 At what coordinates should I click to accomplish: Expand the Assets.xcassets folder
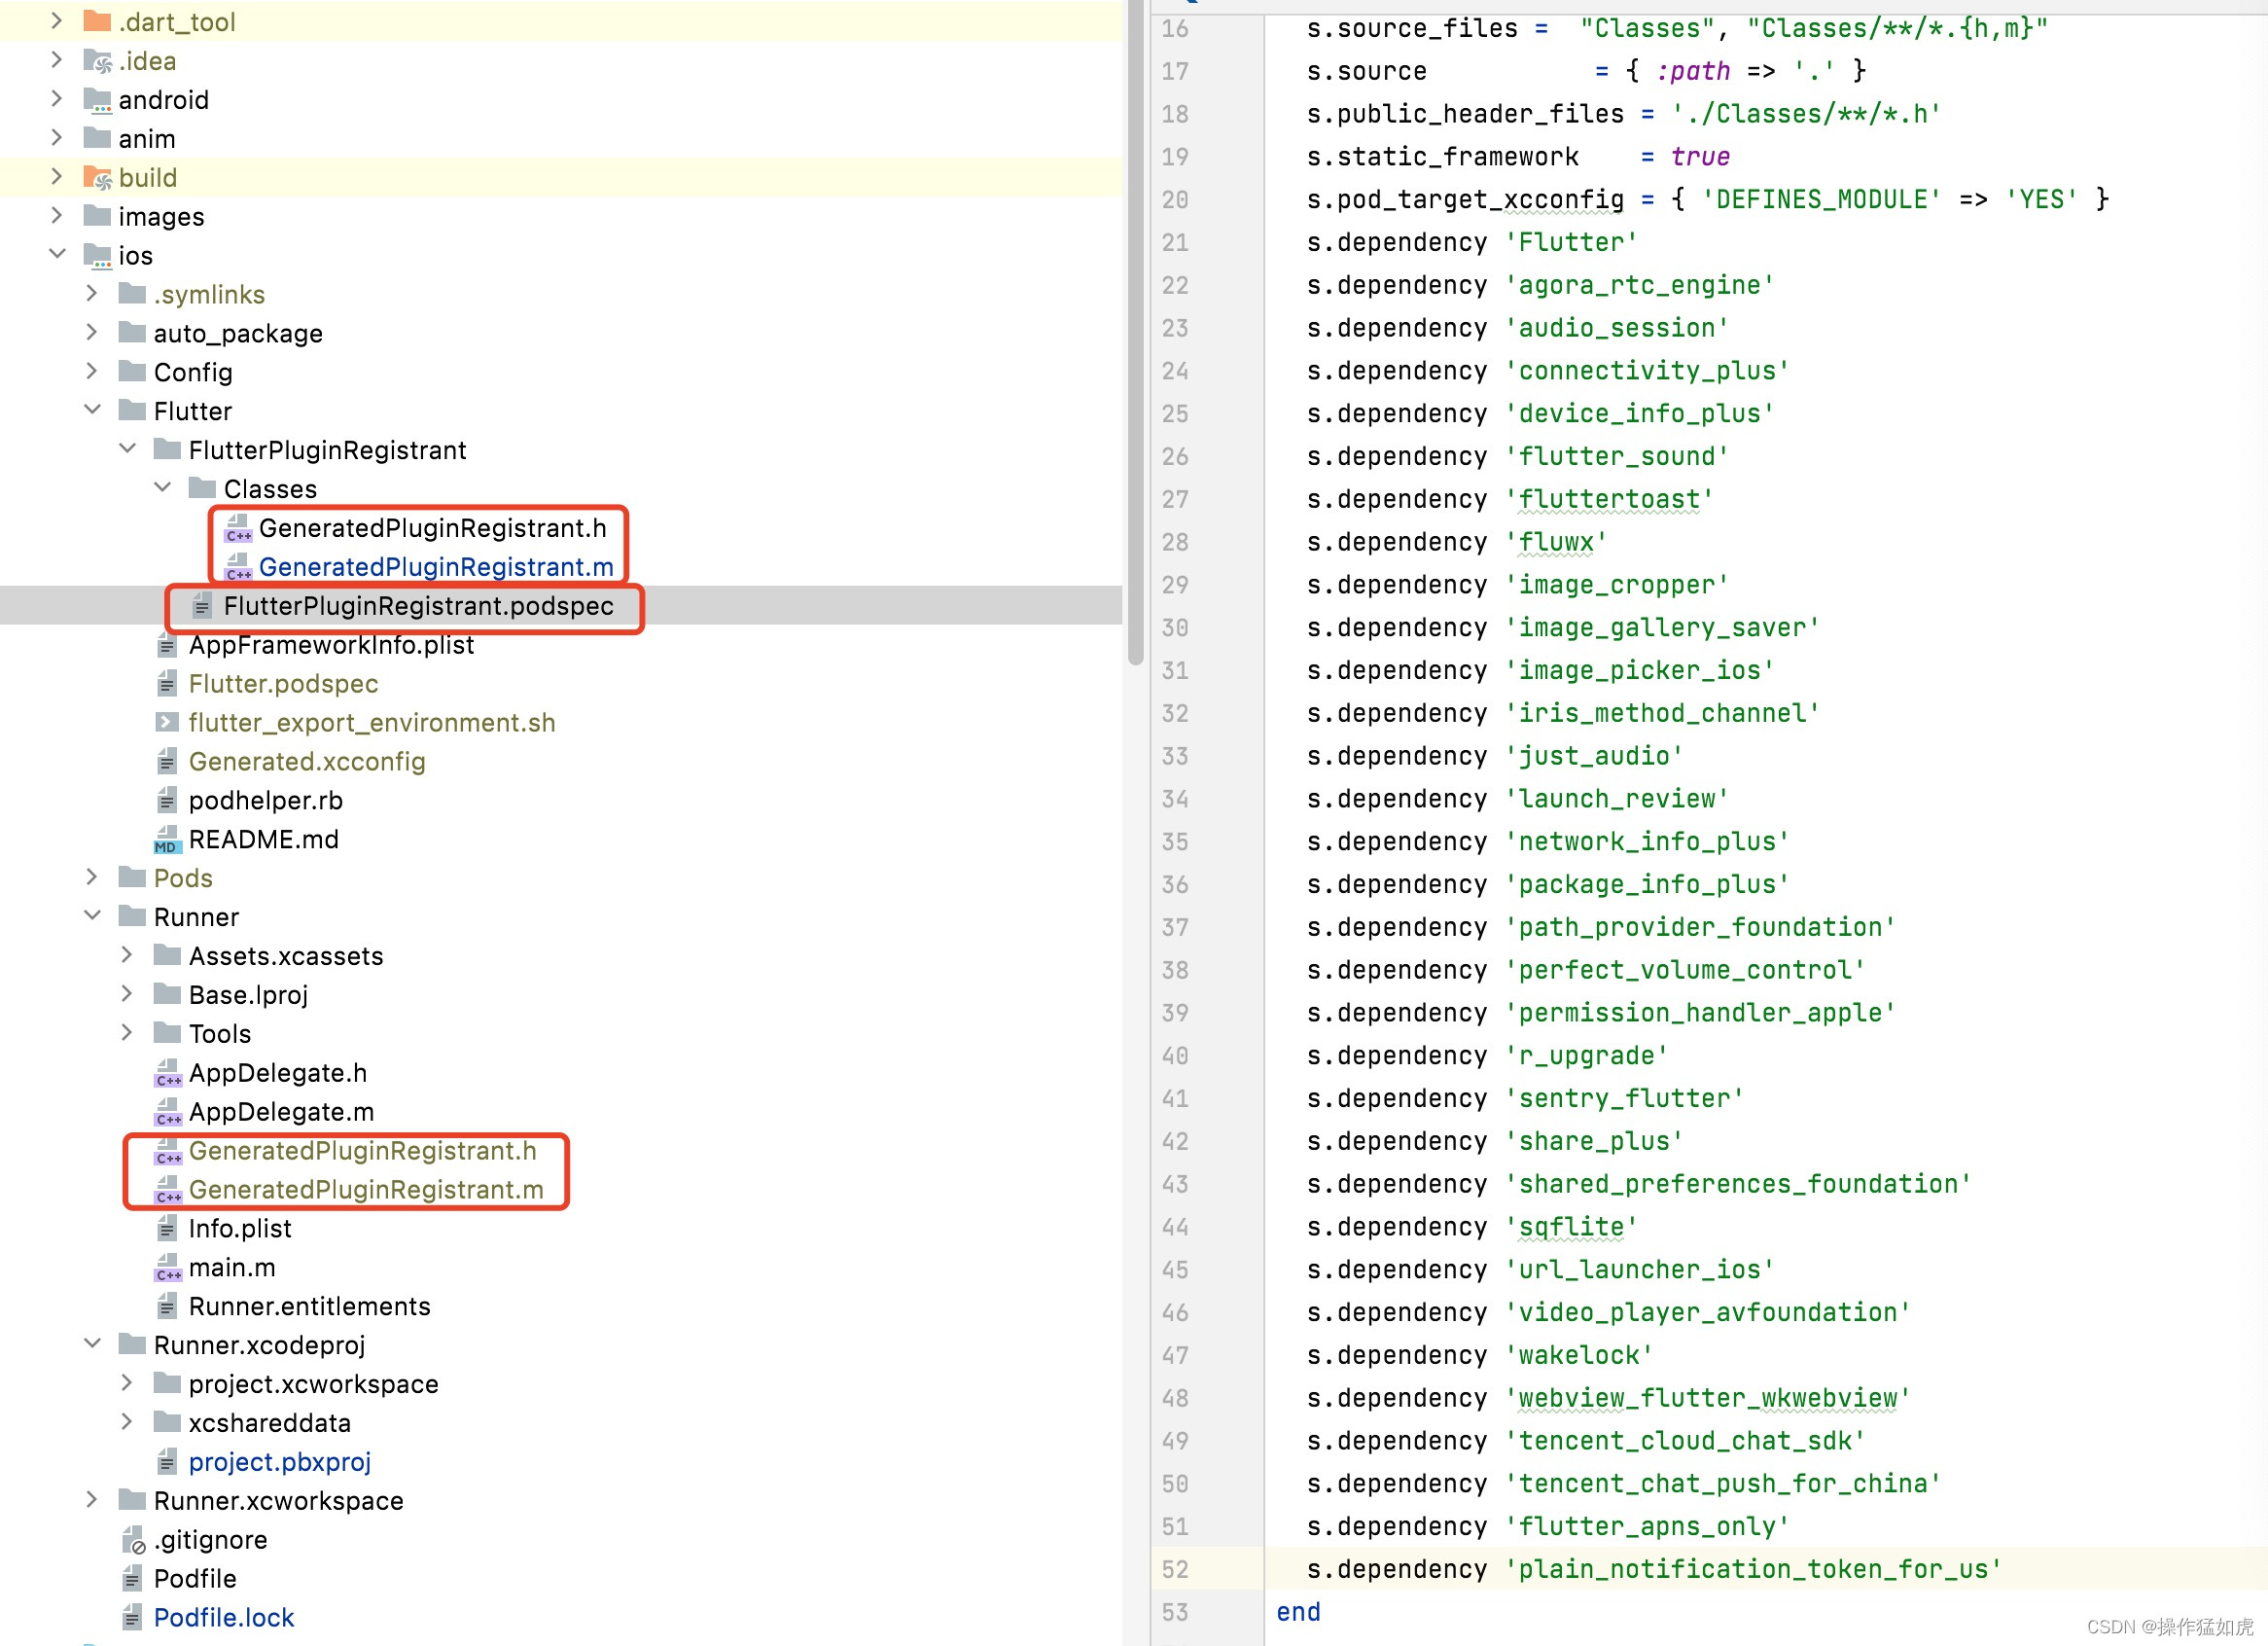(127, 954)
